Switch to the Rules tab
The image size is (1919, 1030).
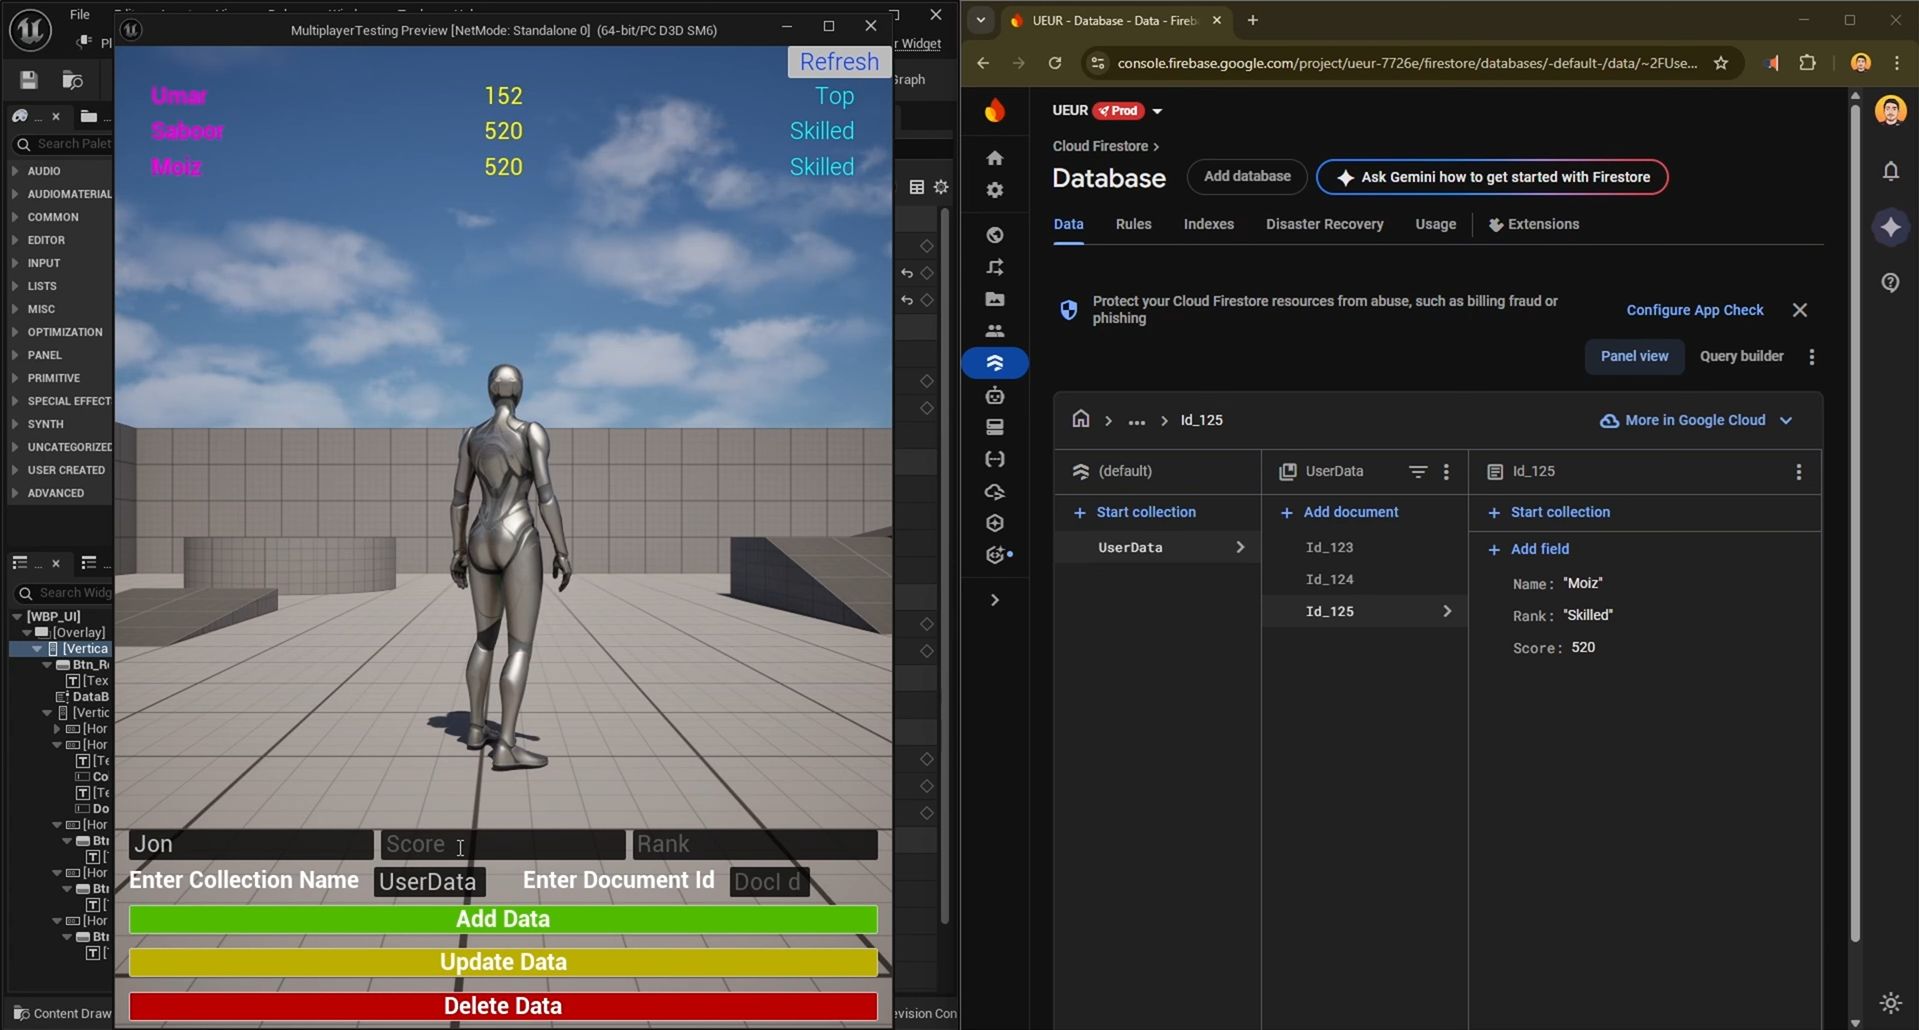[x=1133, y=224]
